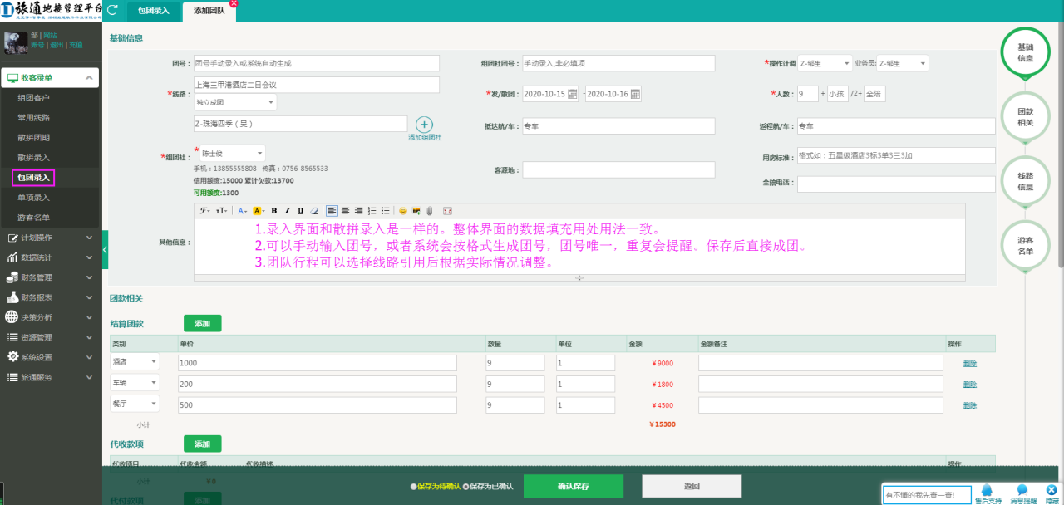Click the editor resize handle at bottom
Image resolution: width=1064 pixels, height=506 pixels.
point(580,277)
